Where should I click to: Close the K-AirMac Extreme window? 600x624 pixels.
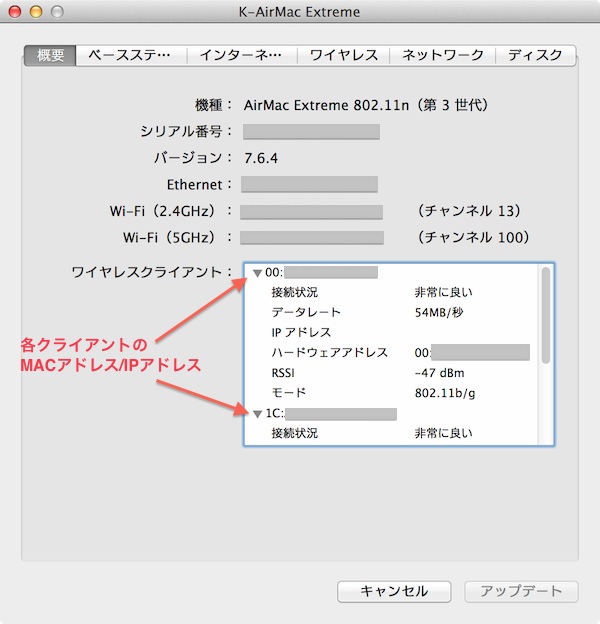coord(15,12)
